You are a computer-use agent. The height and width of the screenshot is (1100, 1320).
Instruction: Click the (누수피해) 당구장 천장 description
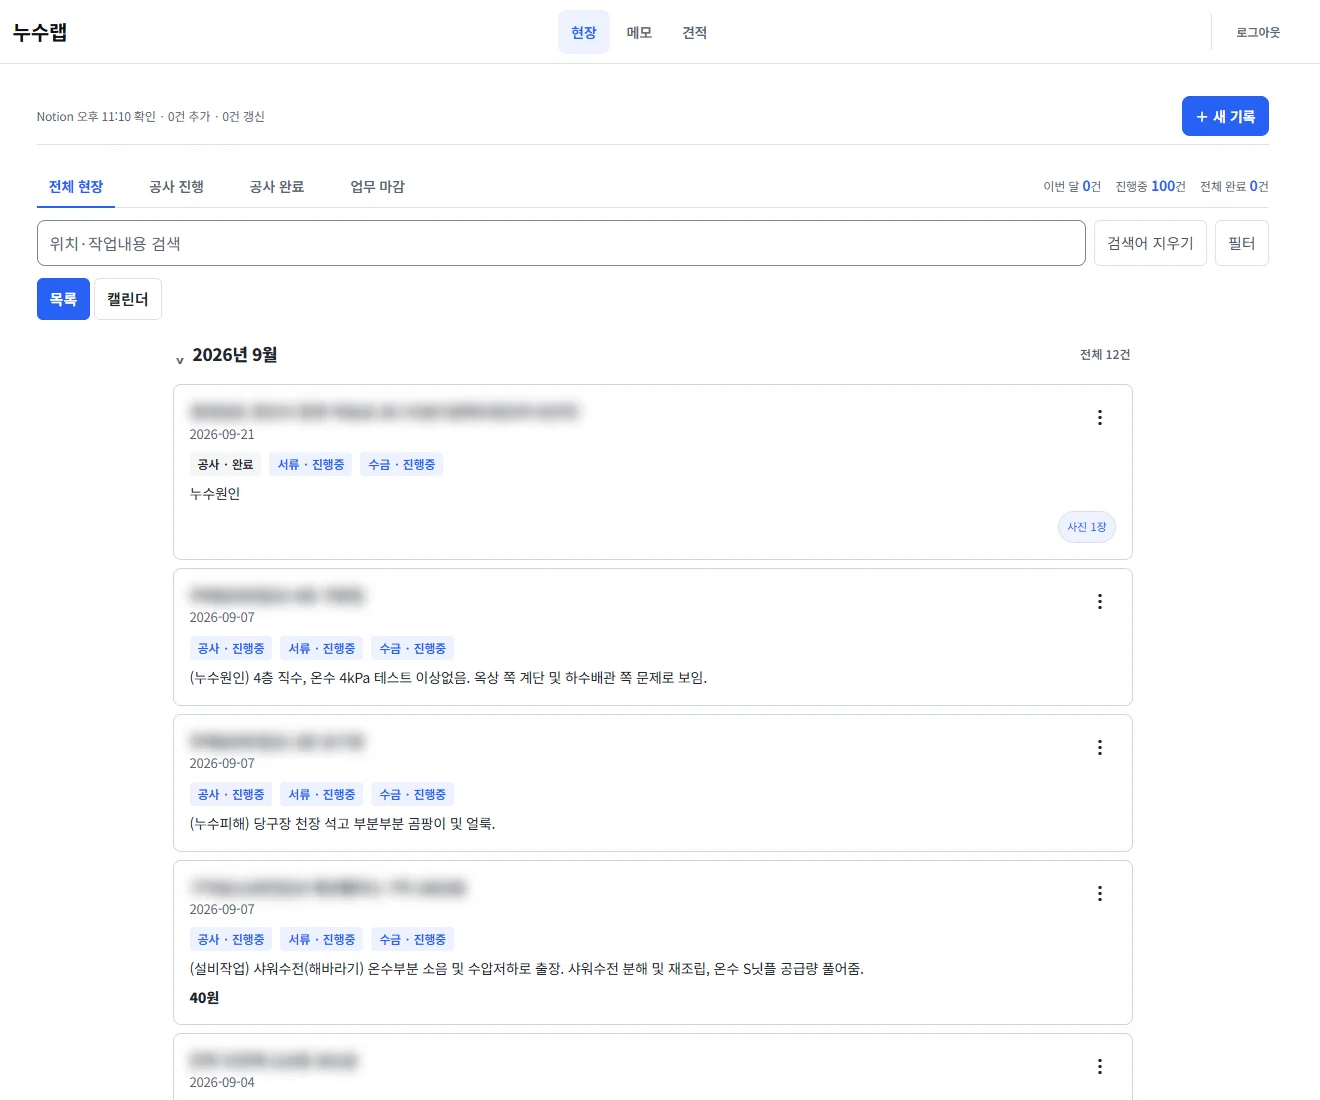pos(343,824)
